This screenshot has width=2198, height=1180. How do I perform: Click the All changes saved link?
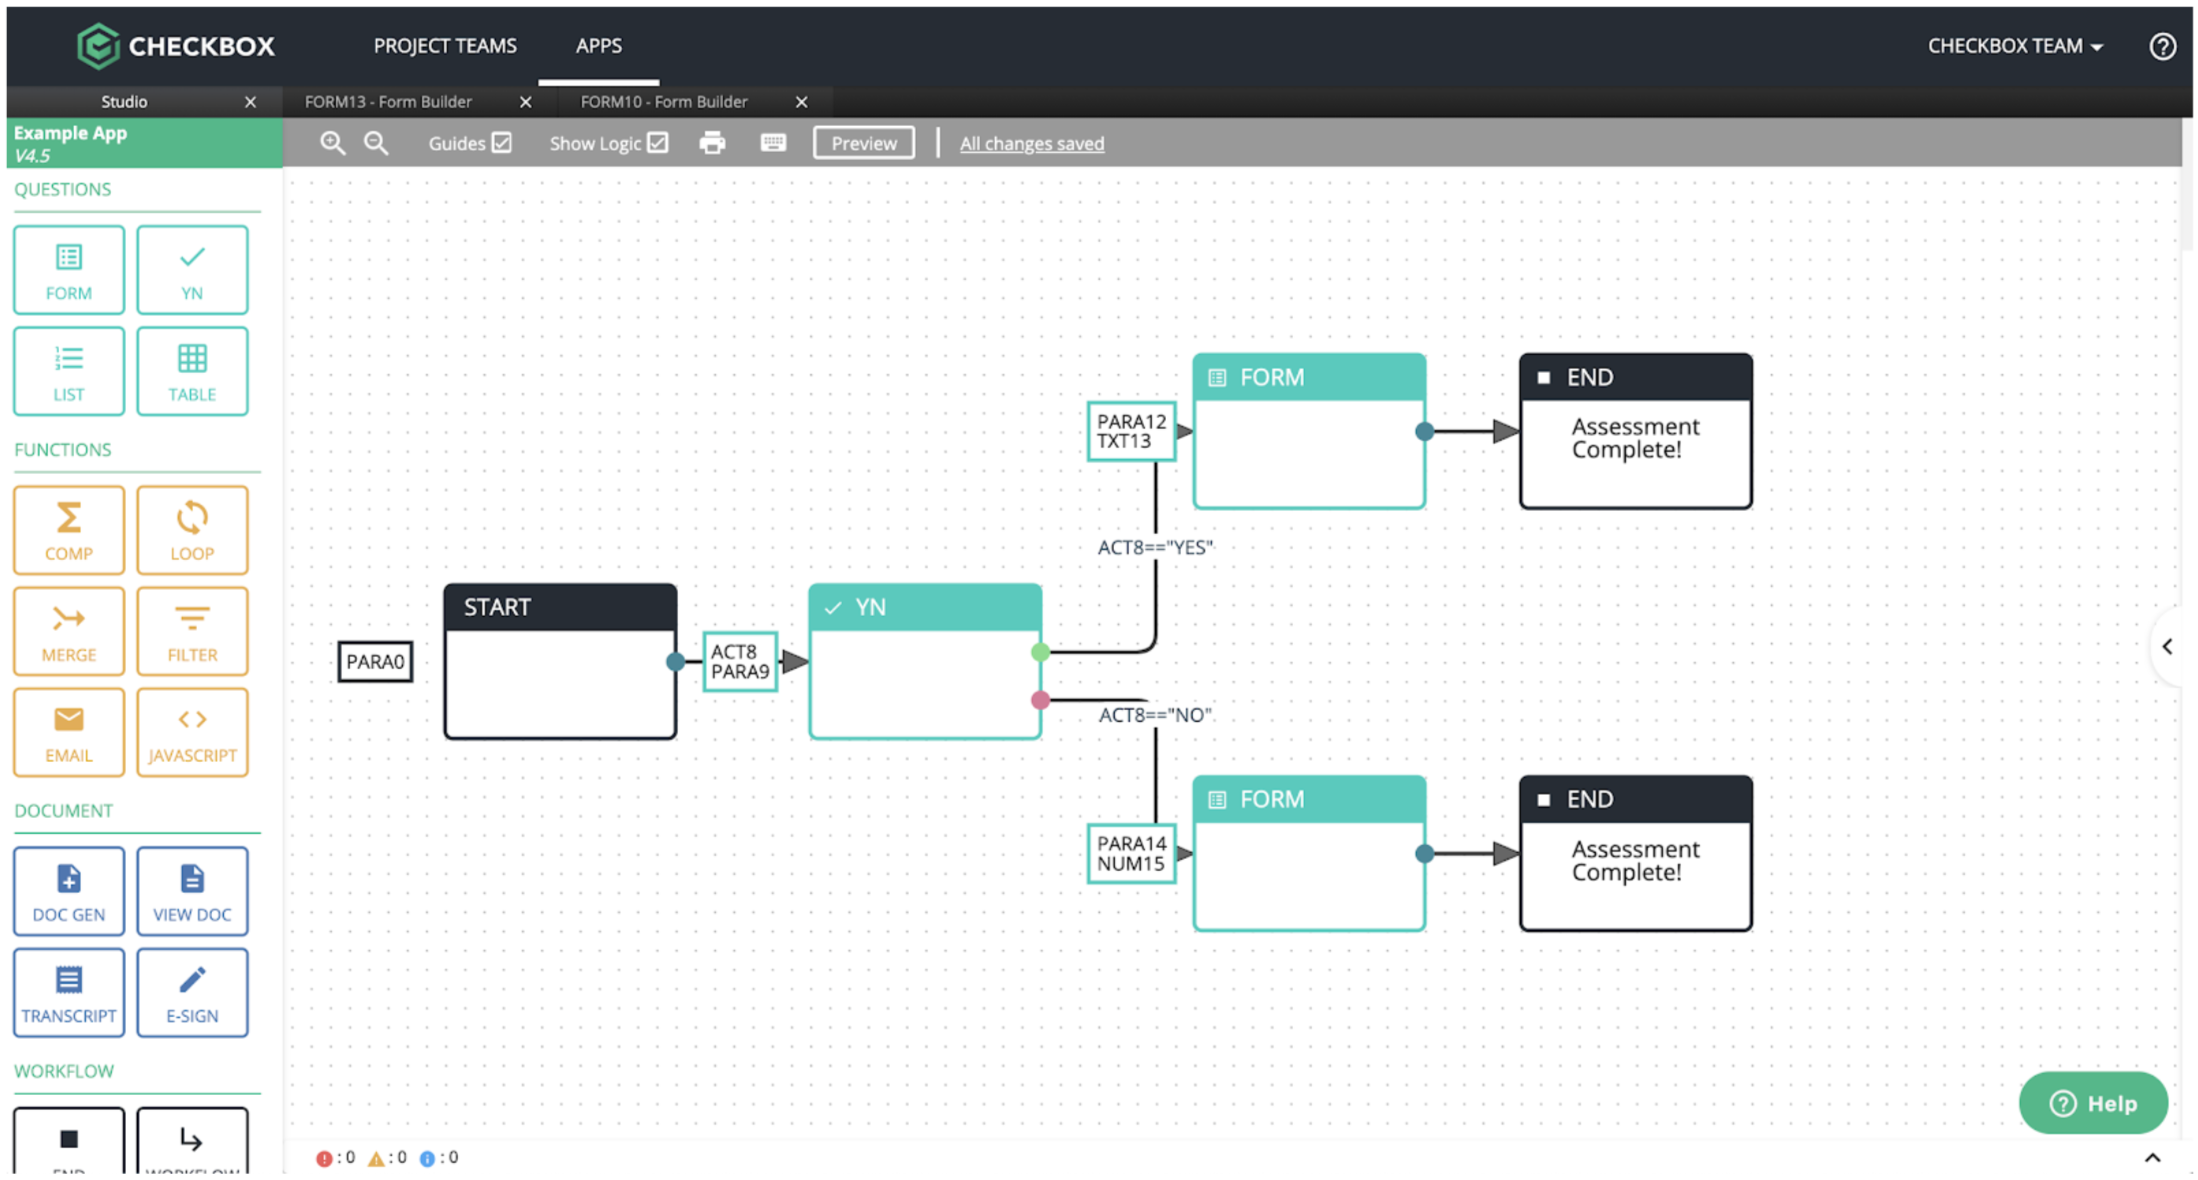pyautogui.click(x=1032, y=143)
